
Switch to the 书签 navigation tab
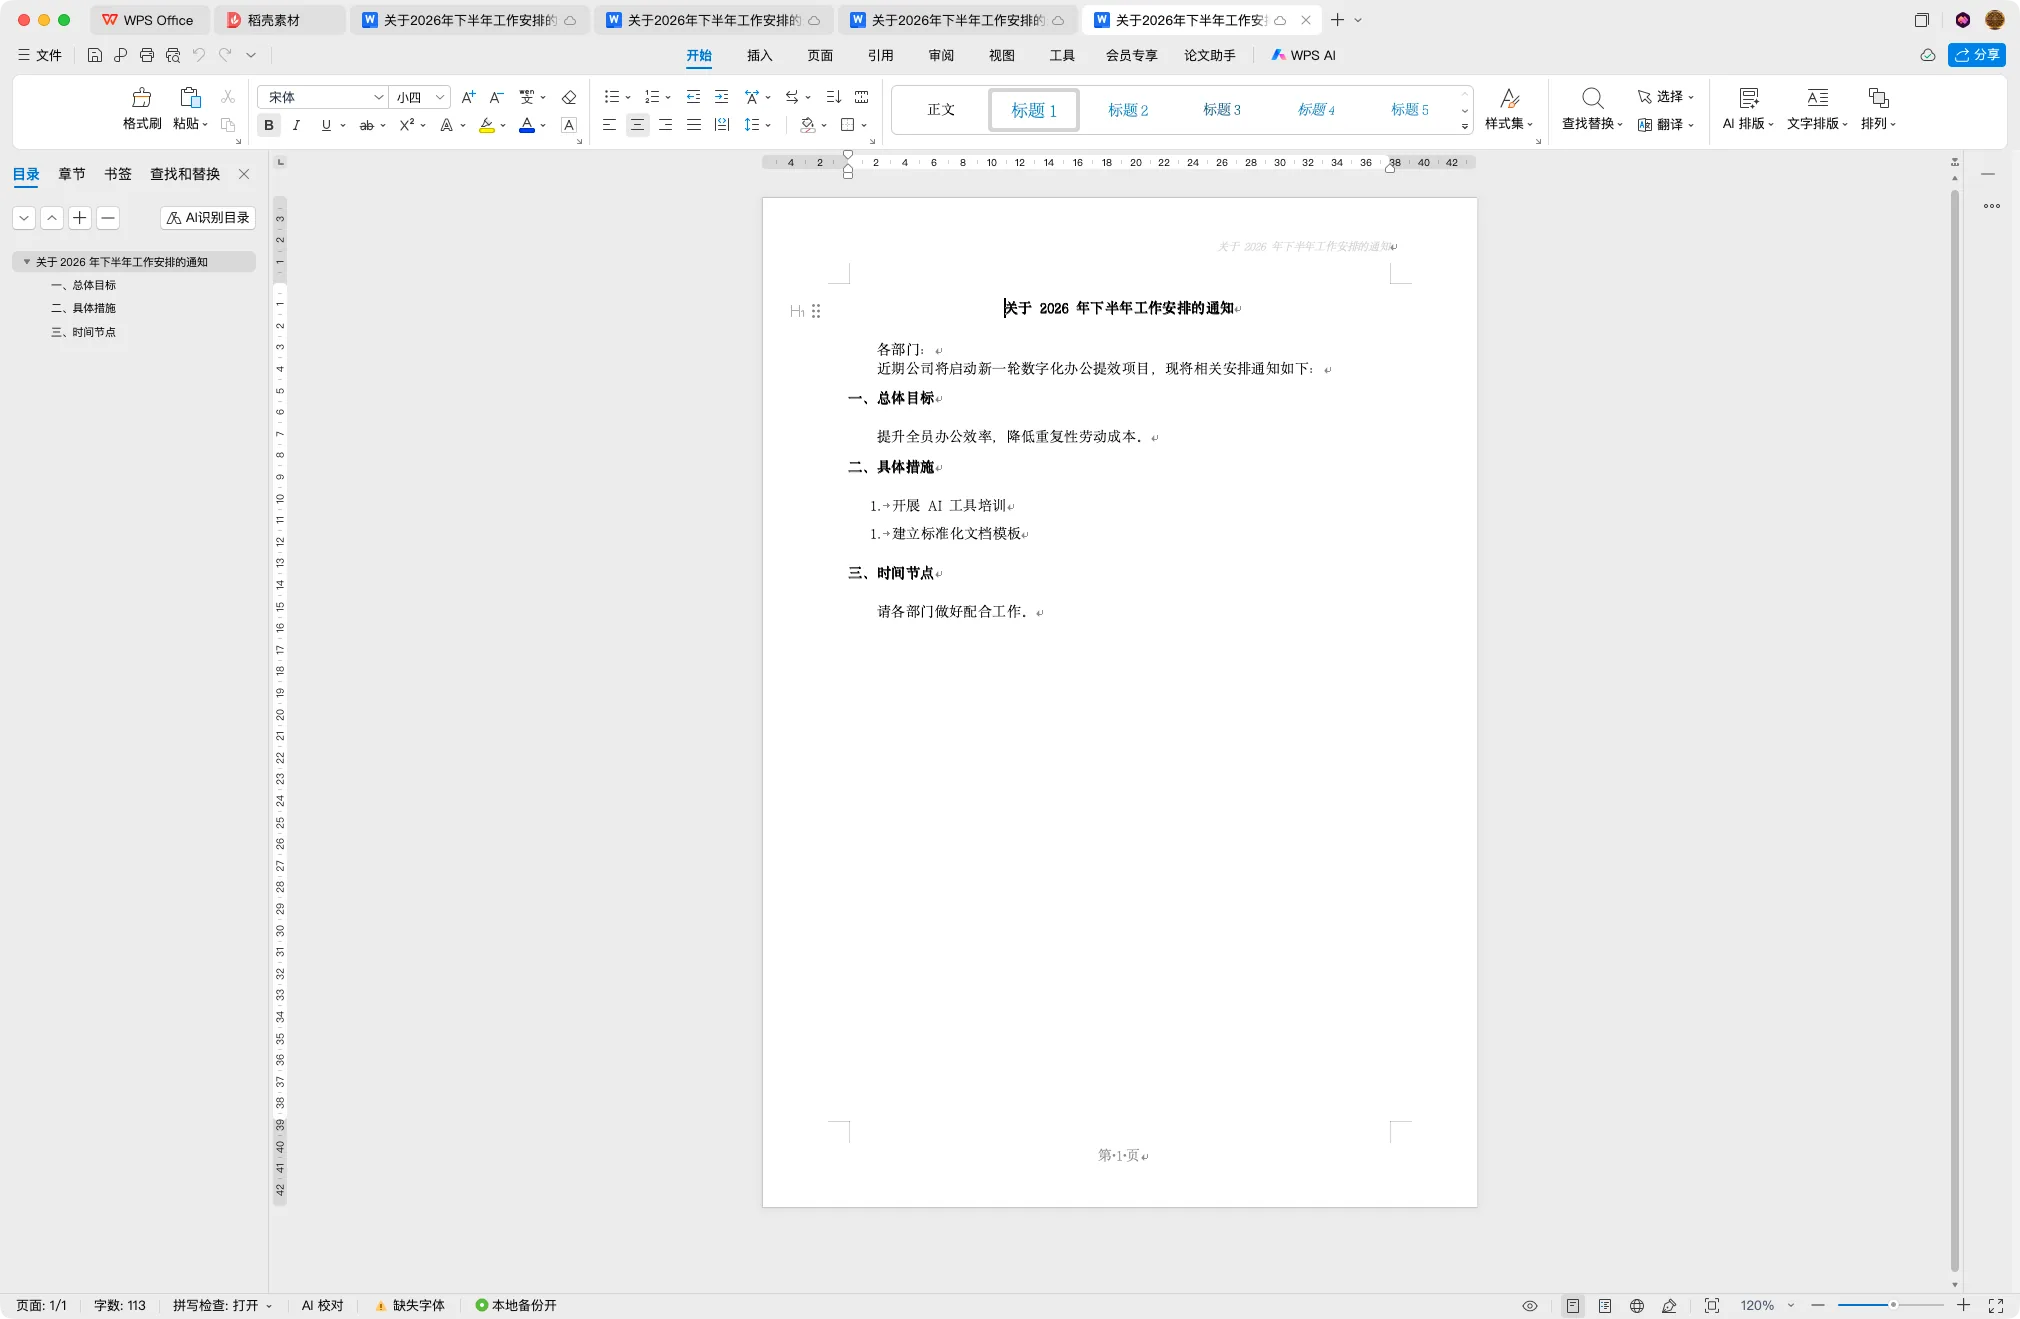[x=118, y=174]
